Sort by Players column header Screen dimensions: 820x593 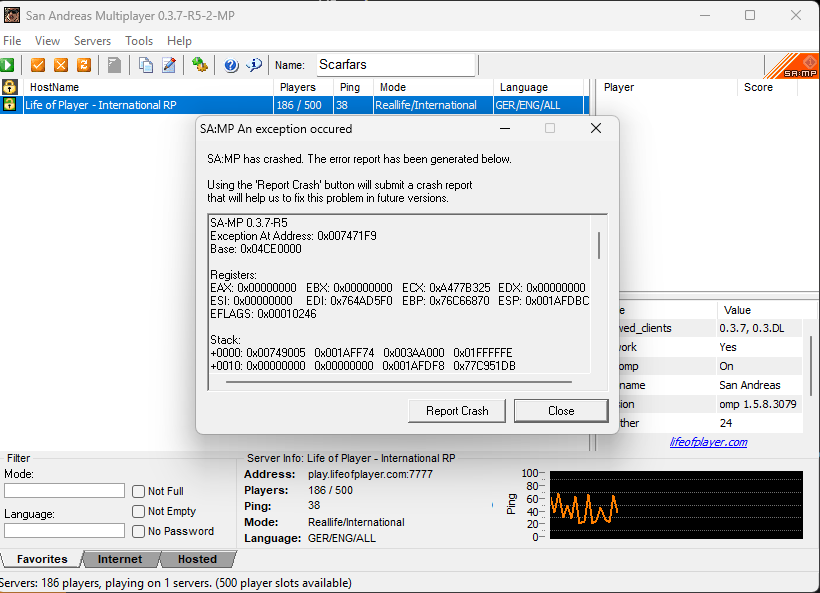304,87
